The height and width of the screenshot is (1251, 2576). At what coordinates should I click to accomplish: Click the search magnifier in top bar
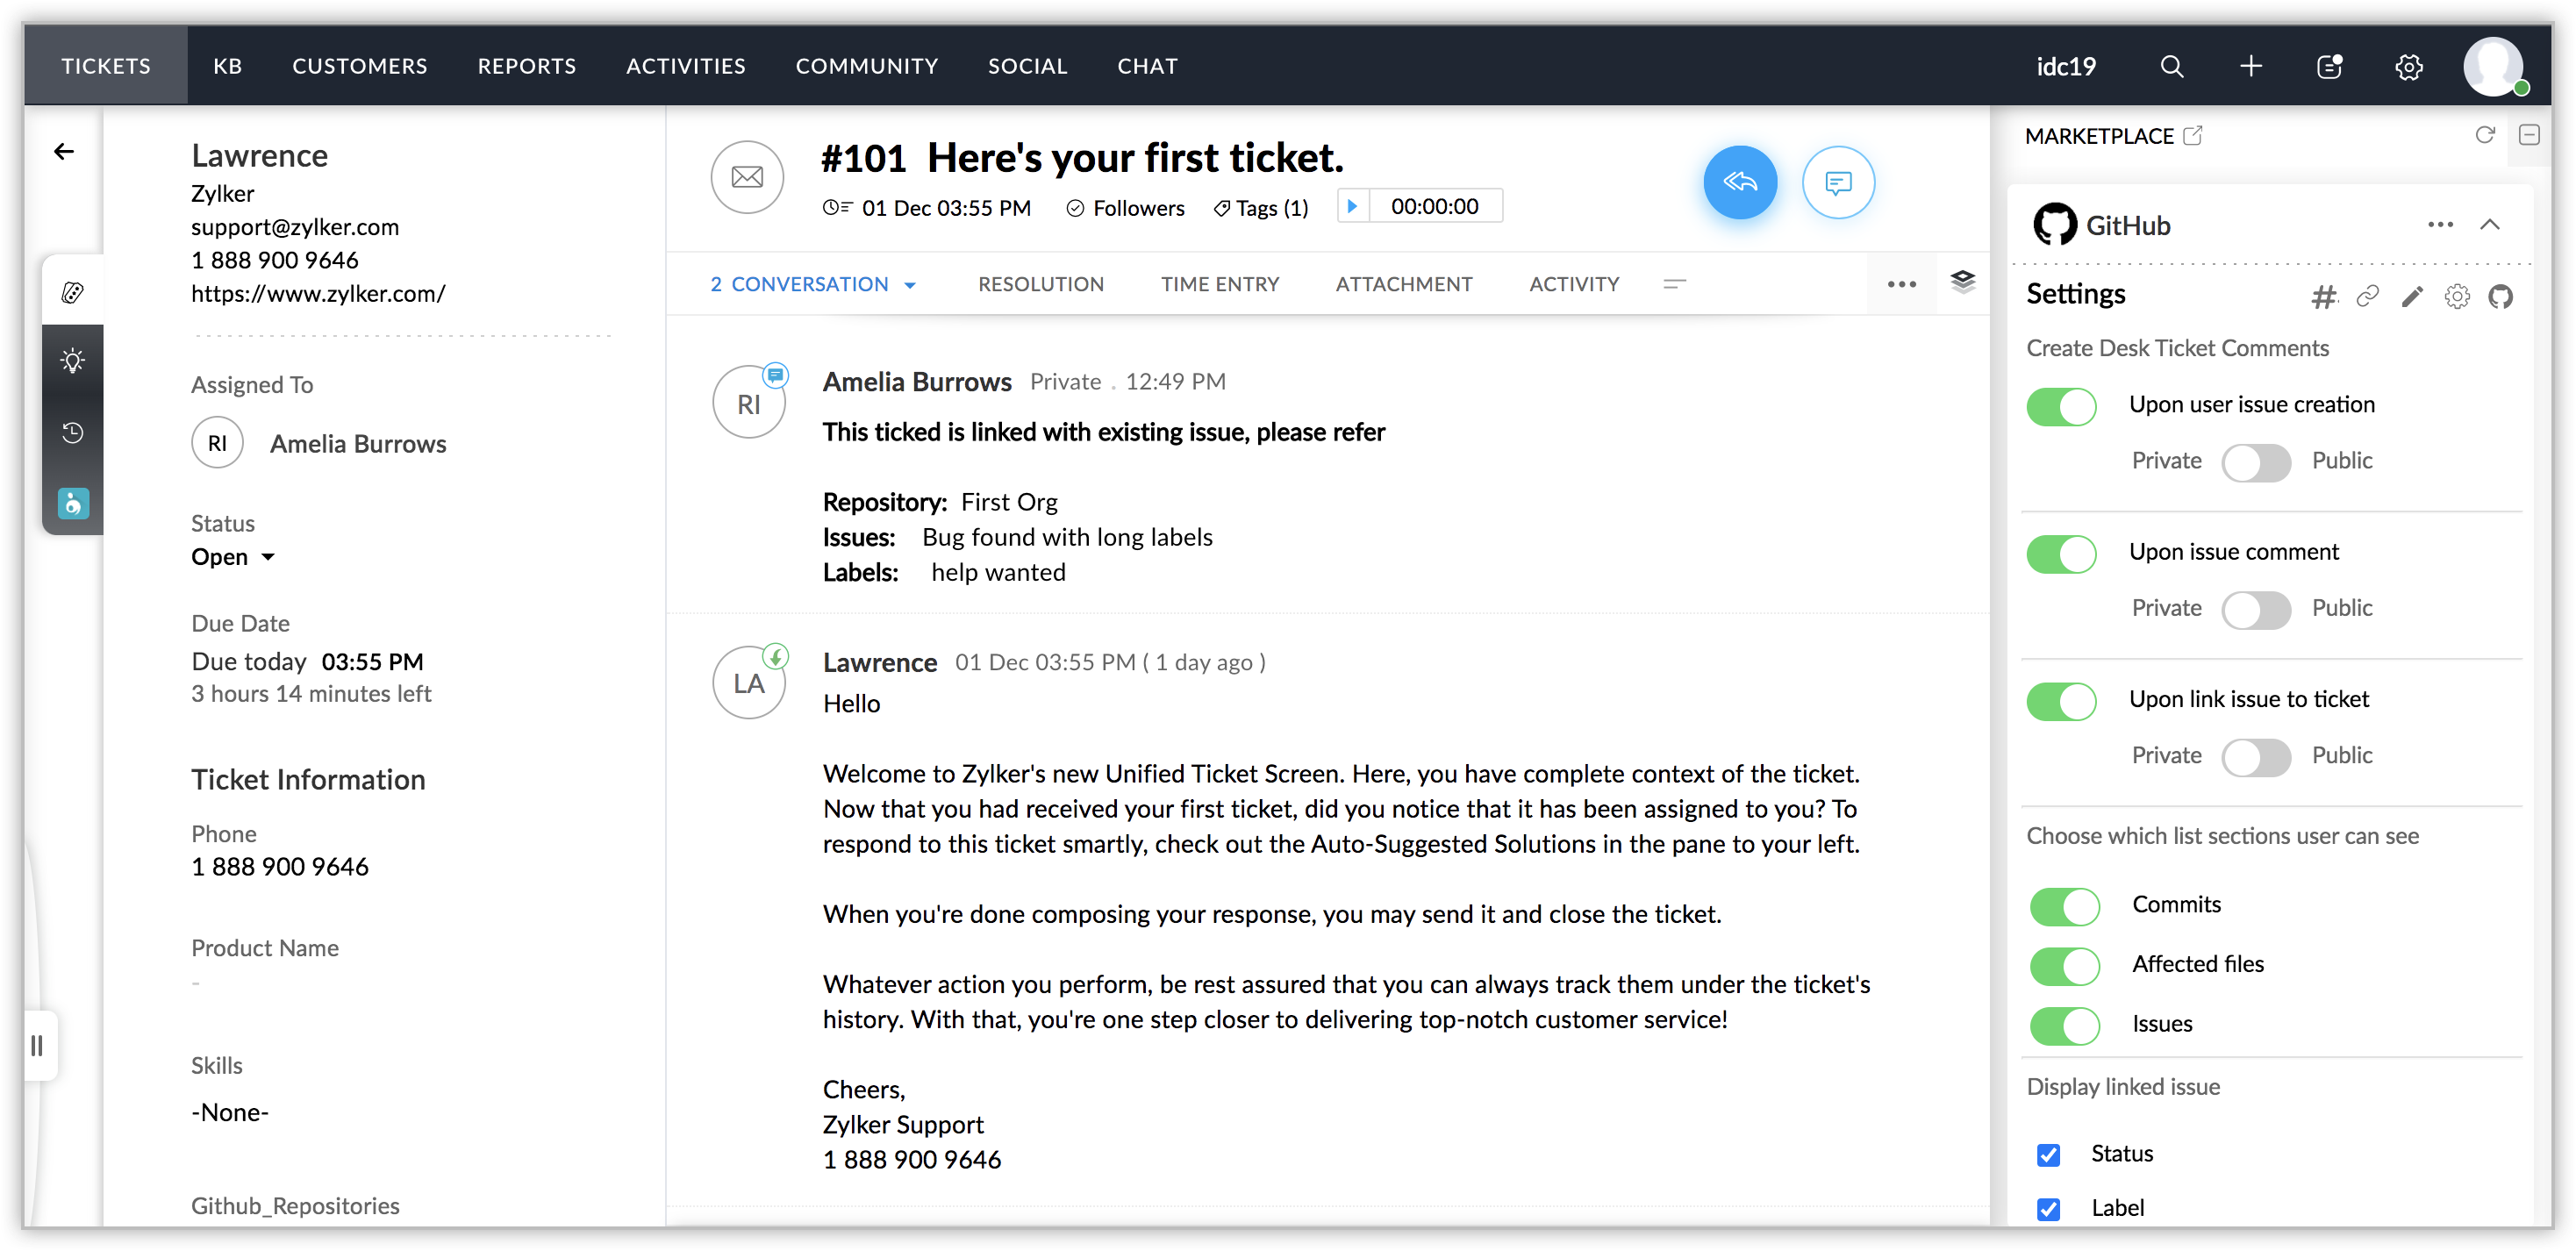pyautogui.click(x=2171, y=66)
